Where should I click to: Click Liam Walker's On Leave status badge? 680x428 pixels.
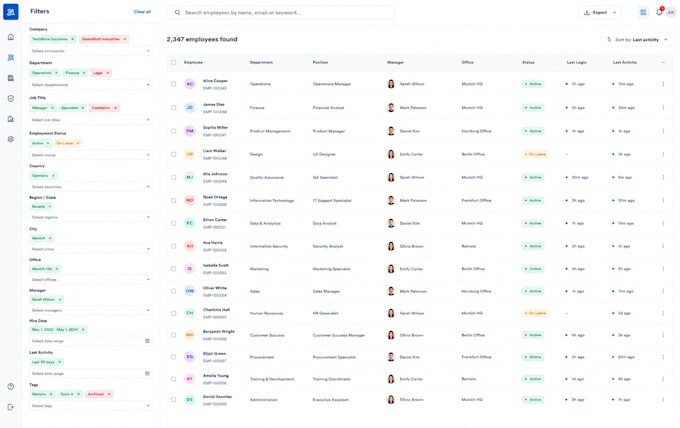coord(535,154)
